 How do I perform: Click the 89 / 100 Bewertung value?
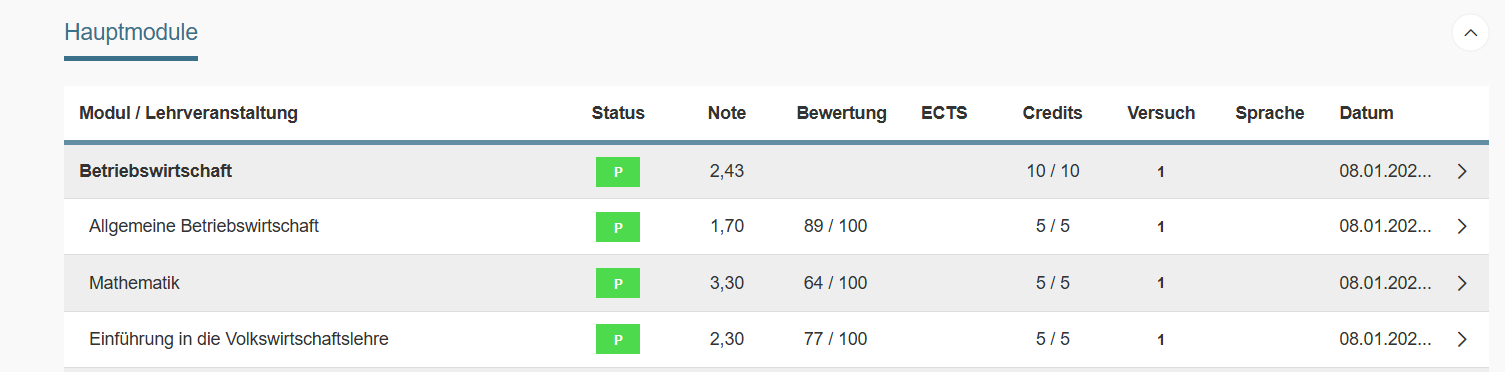(835, 226)
